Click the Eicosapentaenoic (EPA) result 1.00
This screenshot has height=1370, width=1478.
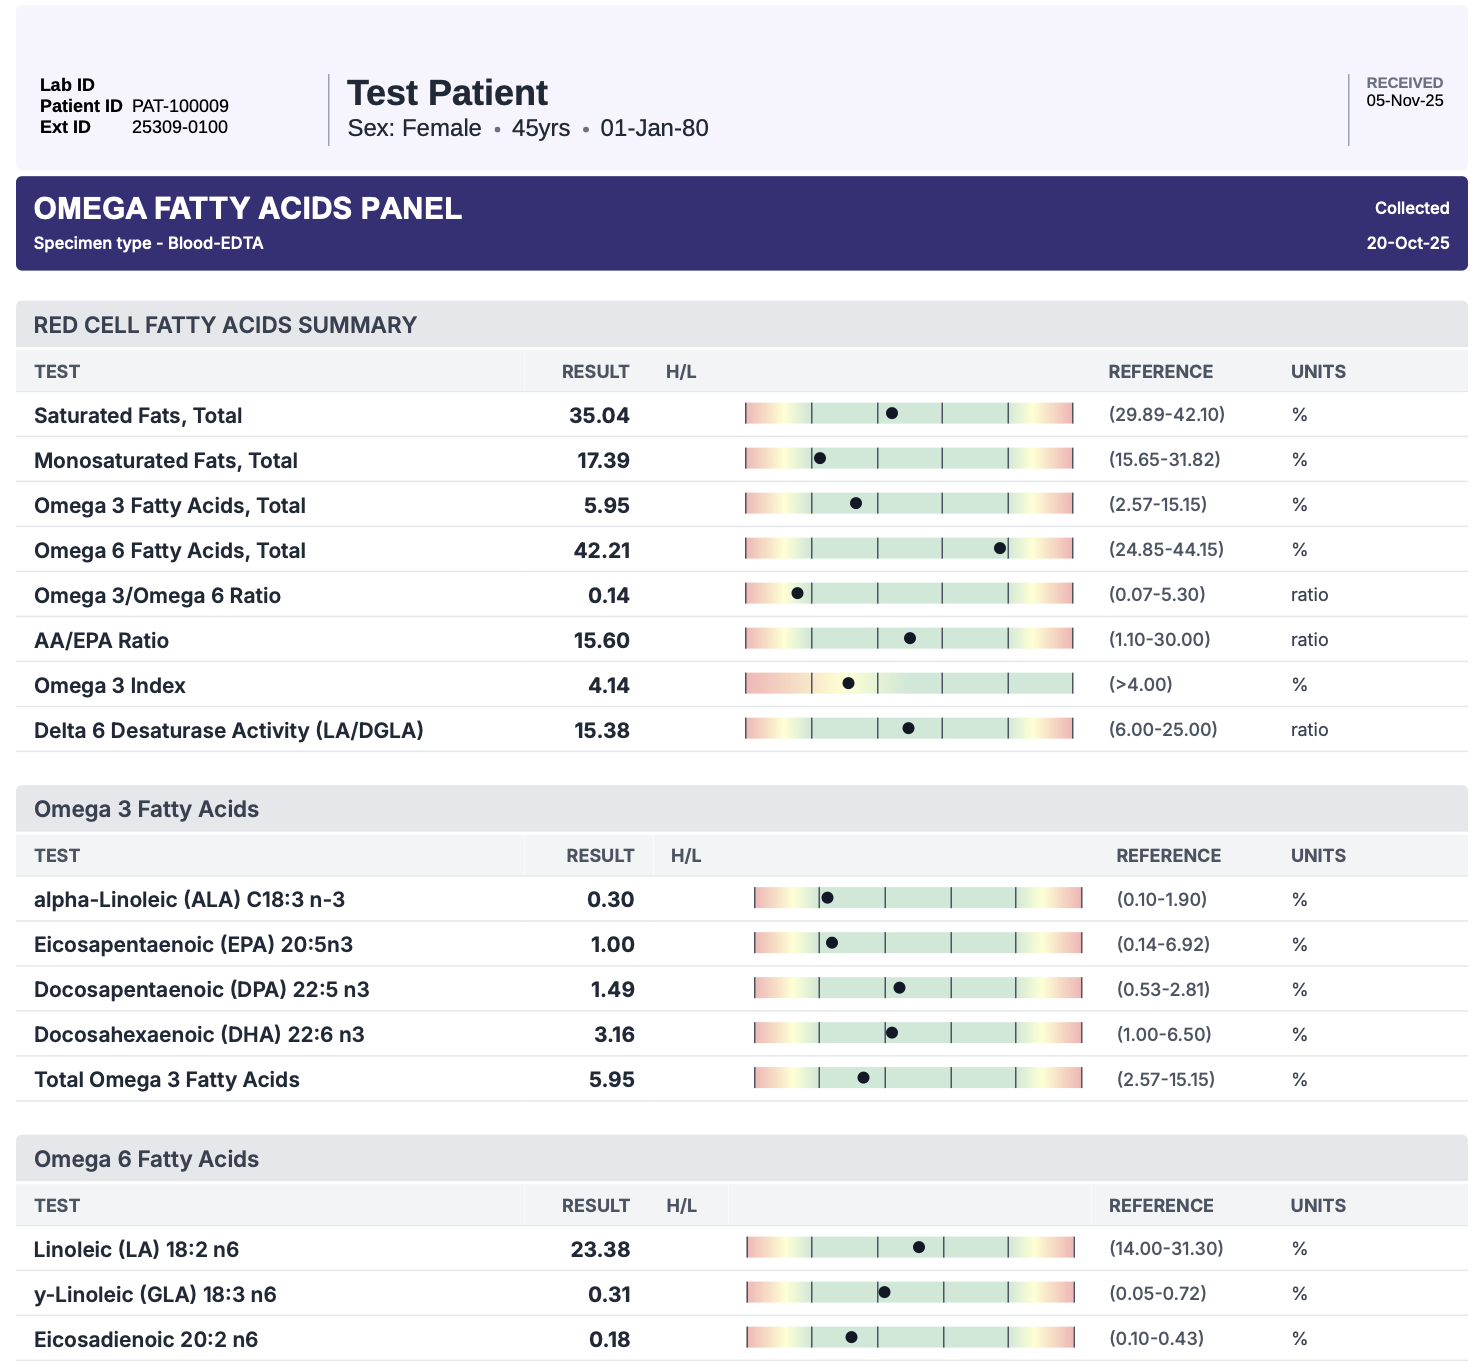[x=612, y=944]
